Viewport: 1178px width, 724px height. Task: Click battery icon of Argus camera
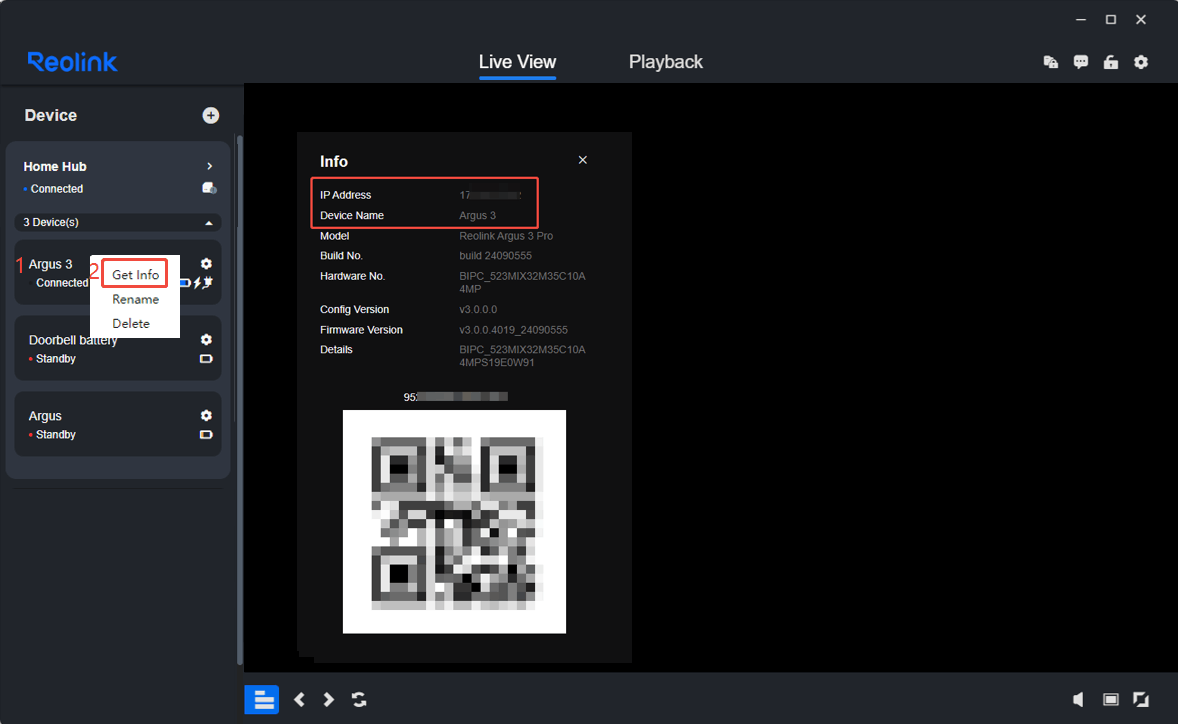[x=206, y=435]
